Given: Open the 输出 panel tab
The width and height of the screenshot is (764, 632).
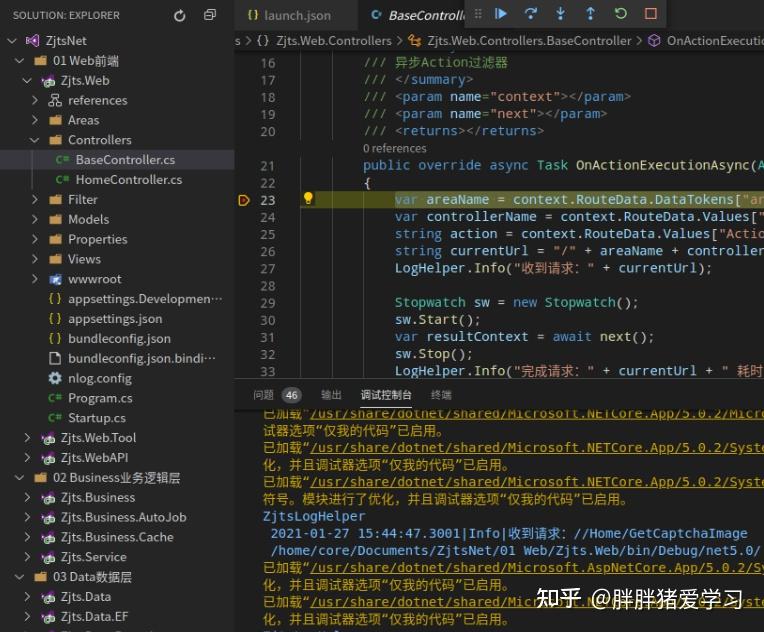Looking at the screenshot, I should [x=331, y=395].
